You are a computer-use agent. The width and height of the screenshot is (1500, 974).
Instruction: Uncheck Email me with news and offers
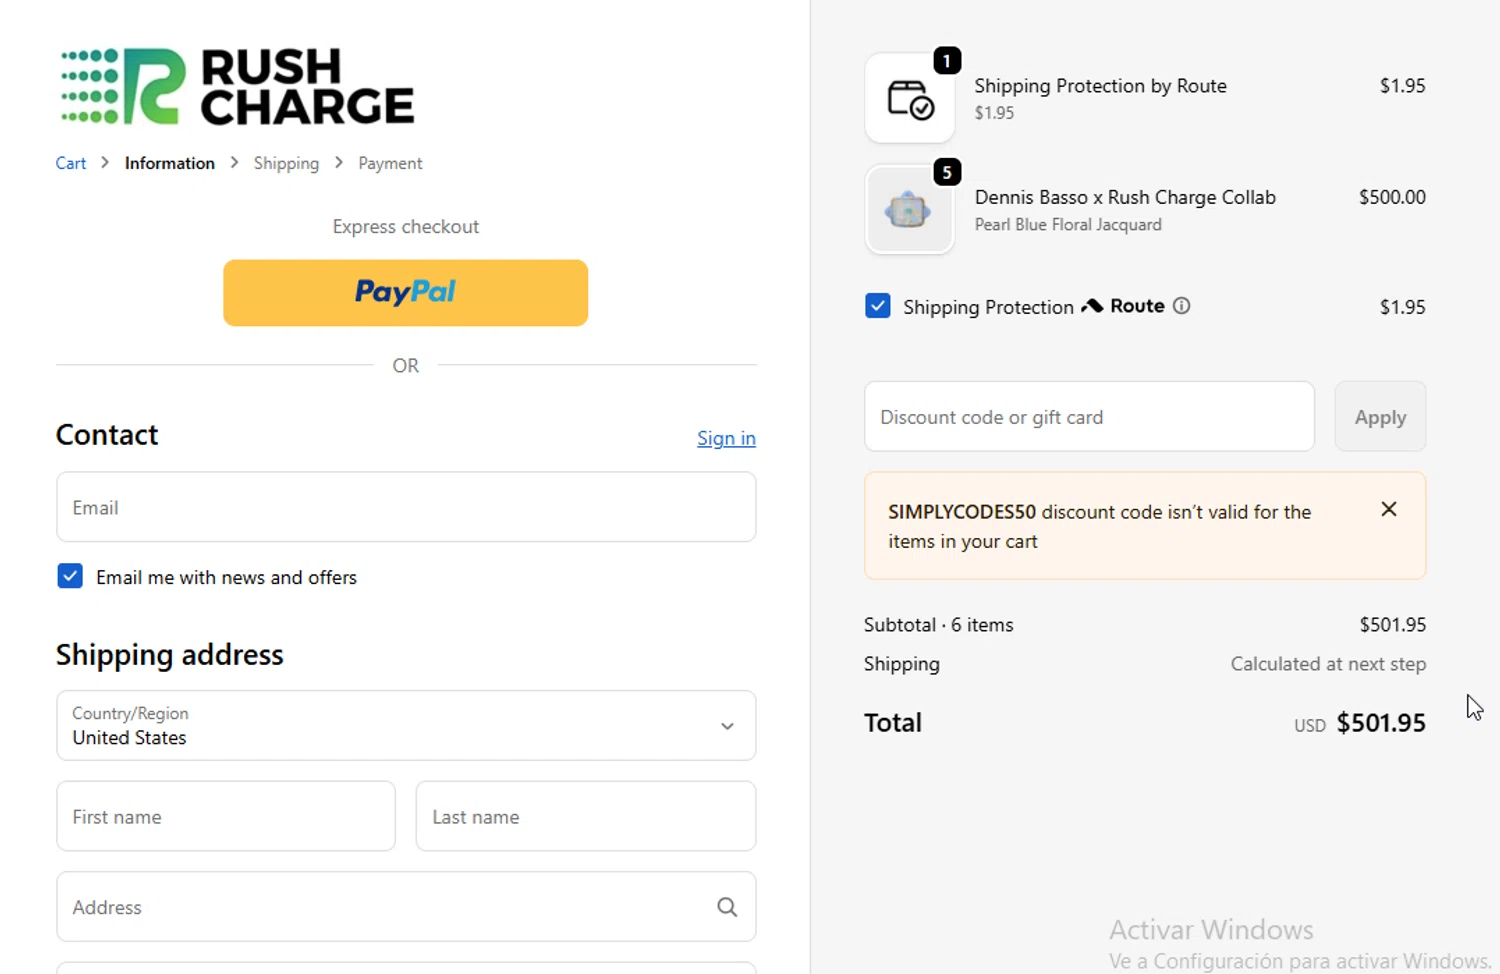[x=70, y=576]
